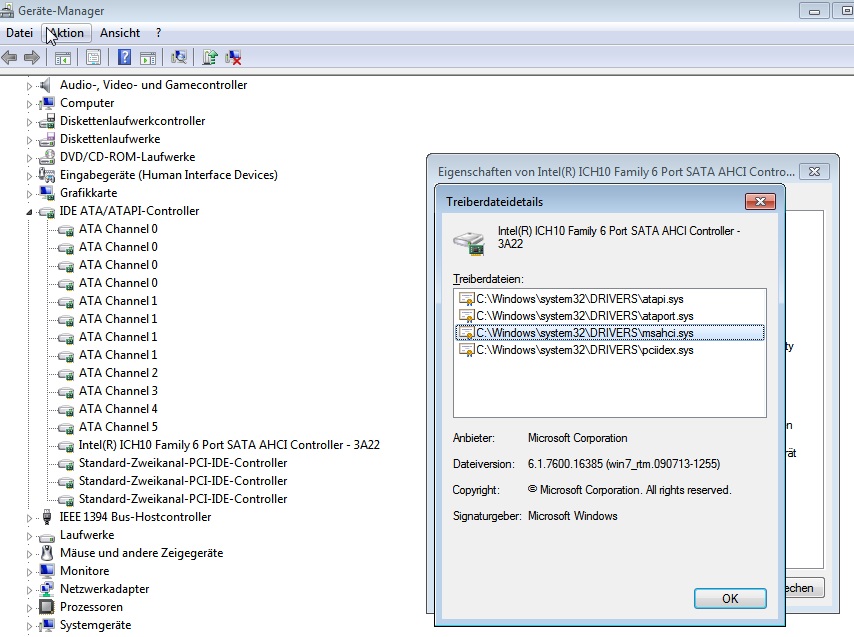This screenshot has height=637, width=854.
Task: Expand IEEE 1394 Bus-Hostcontroller node
Action: click(29, 518)
